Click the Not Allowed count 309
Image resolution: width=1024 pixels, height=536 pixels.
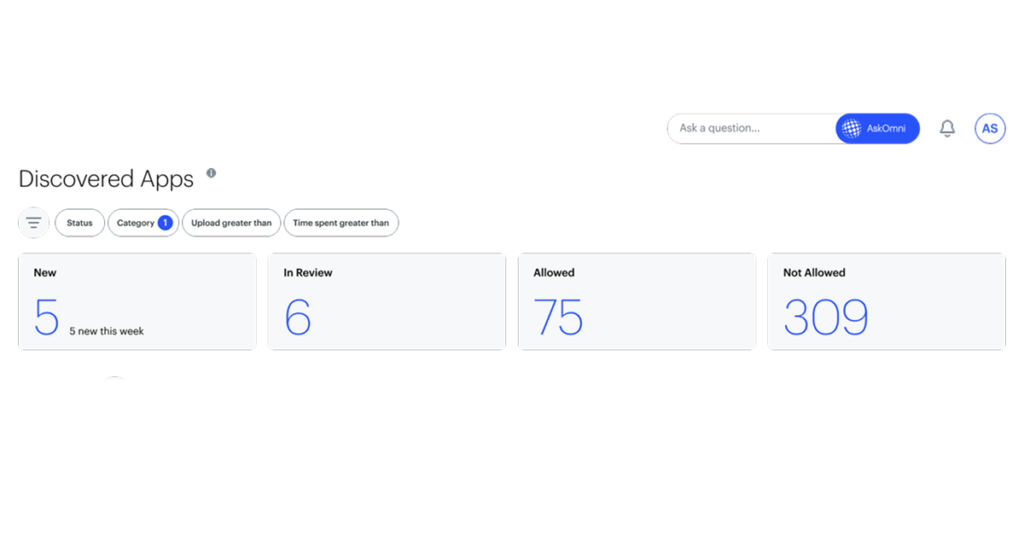click(x=826, y=317)
